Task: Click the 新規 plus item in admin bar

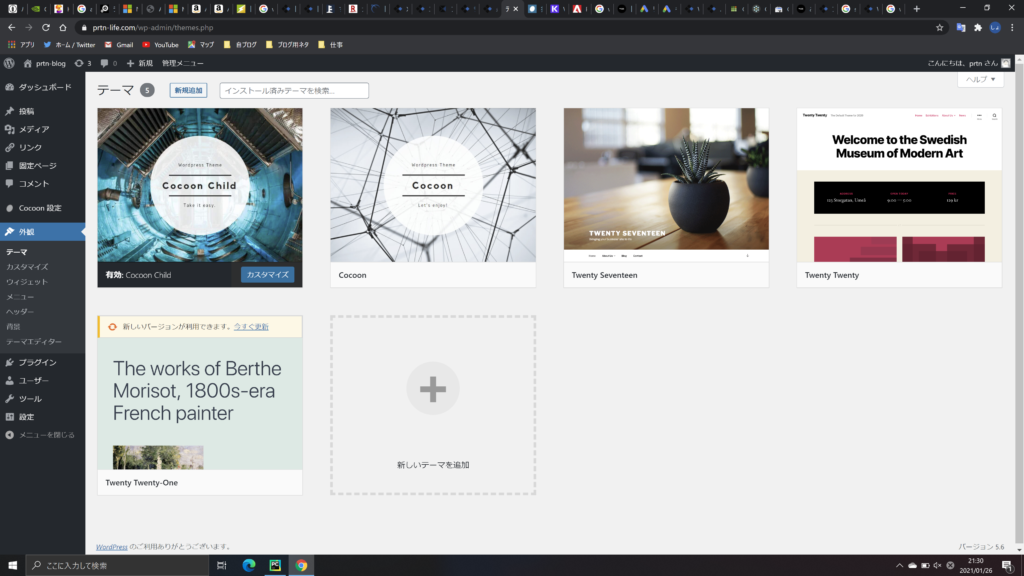Action: click(x=139, y=63)
